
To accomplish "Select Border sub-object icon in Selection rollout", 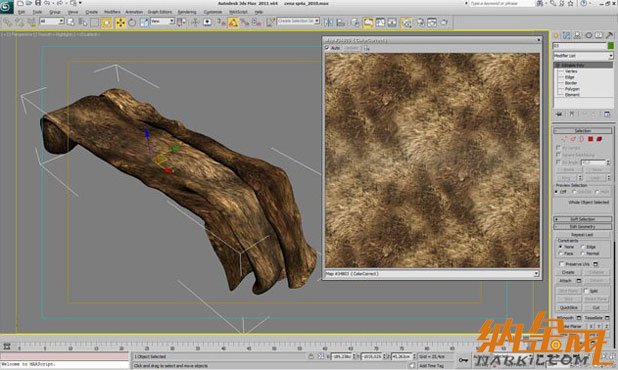I will pos(581,139).
